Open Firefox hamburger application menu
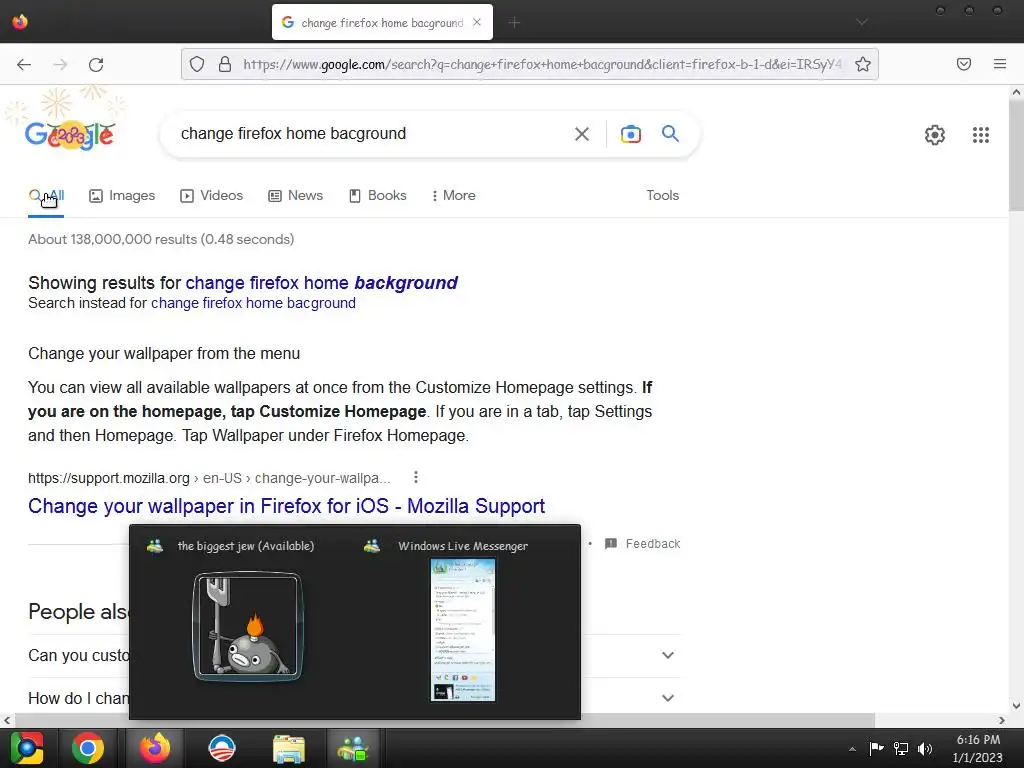 (999, 64)
